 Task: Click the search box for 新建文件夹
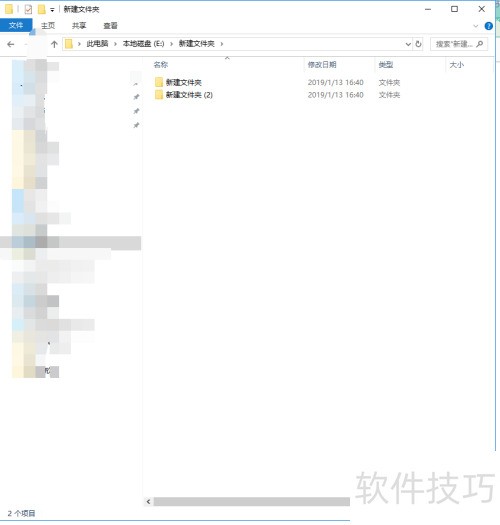click(x=458, y=44)
